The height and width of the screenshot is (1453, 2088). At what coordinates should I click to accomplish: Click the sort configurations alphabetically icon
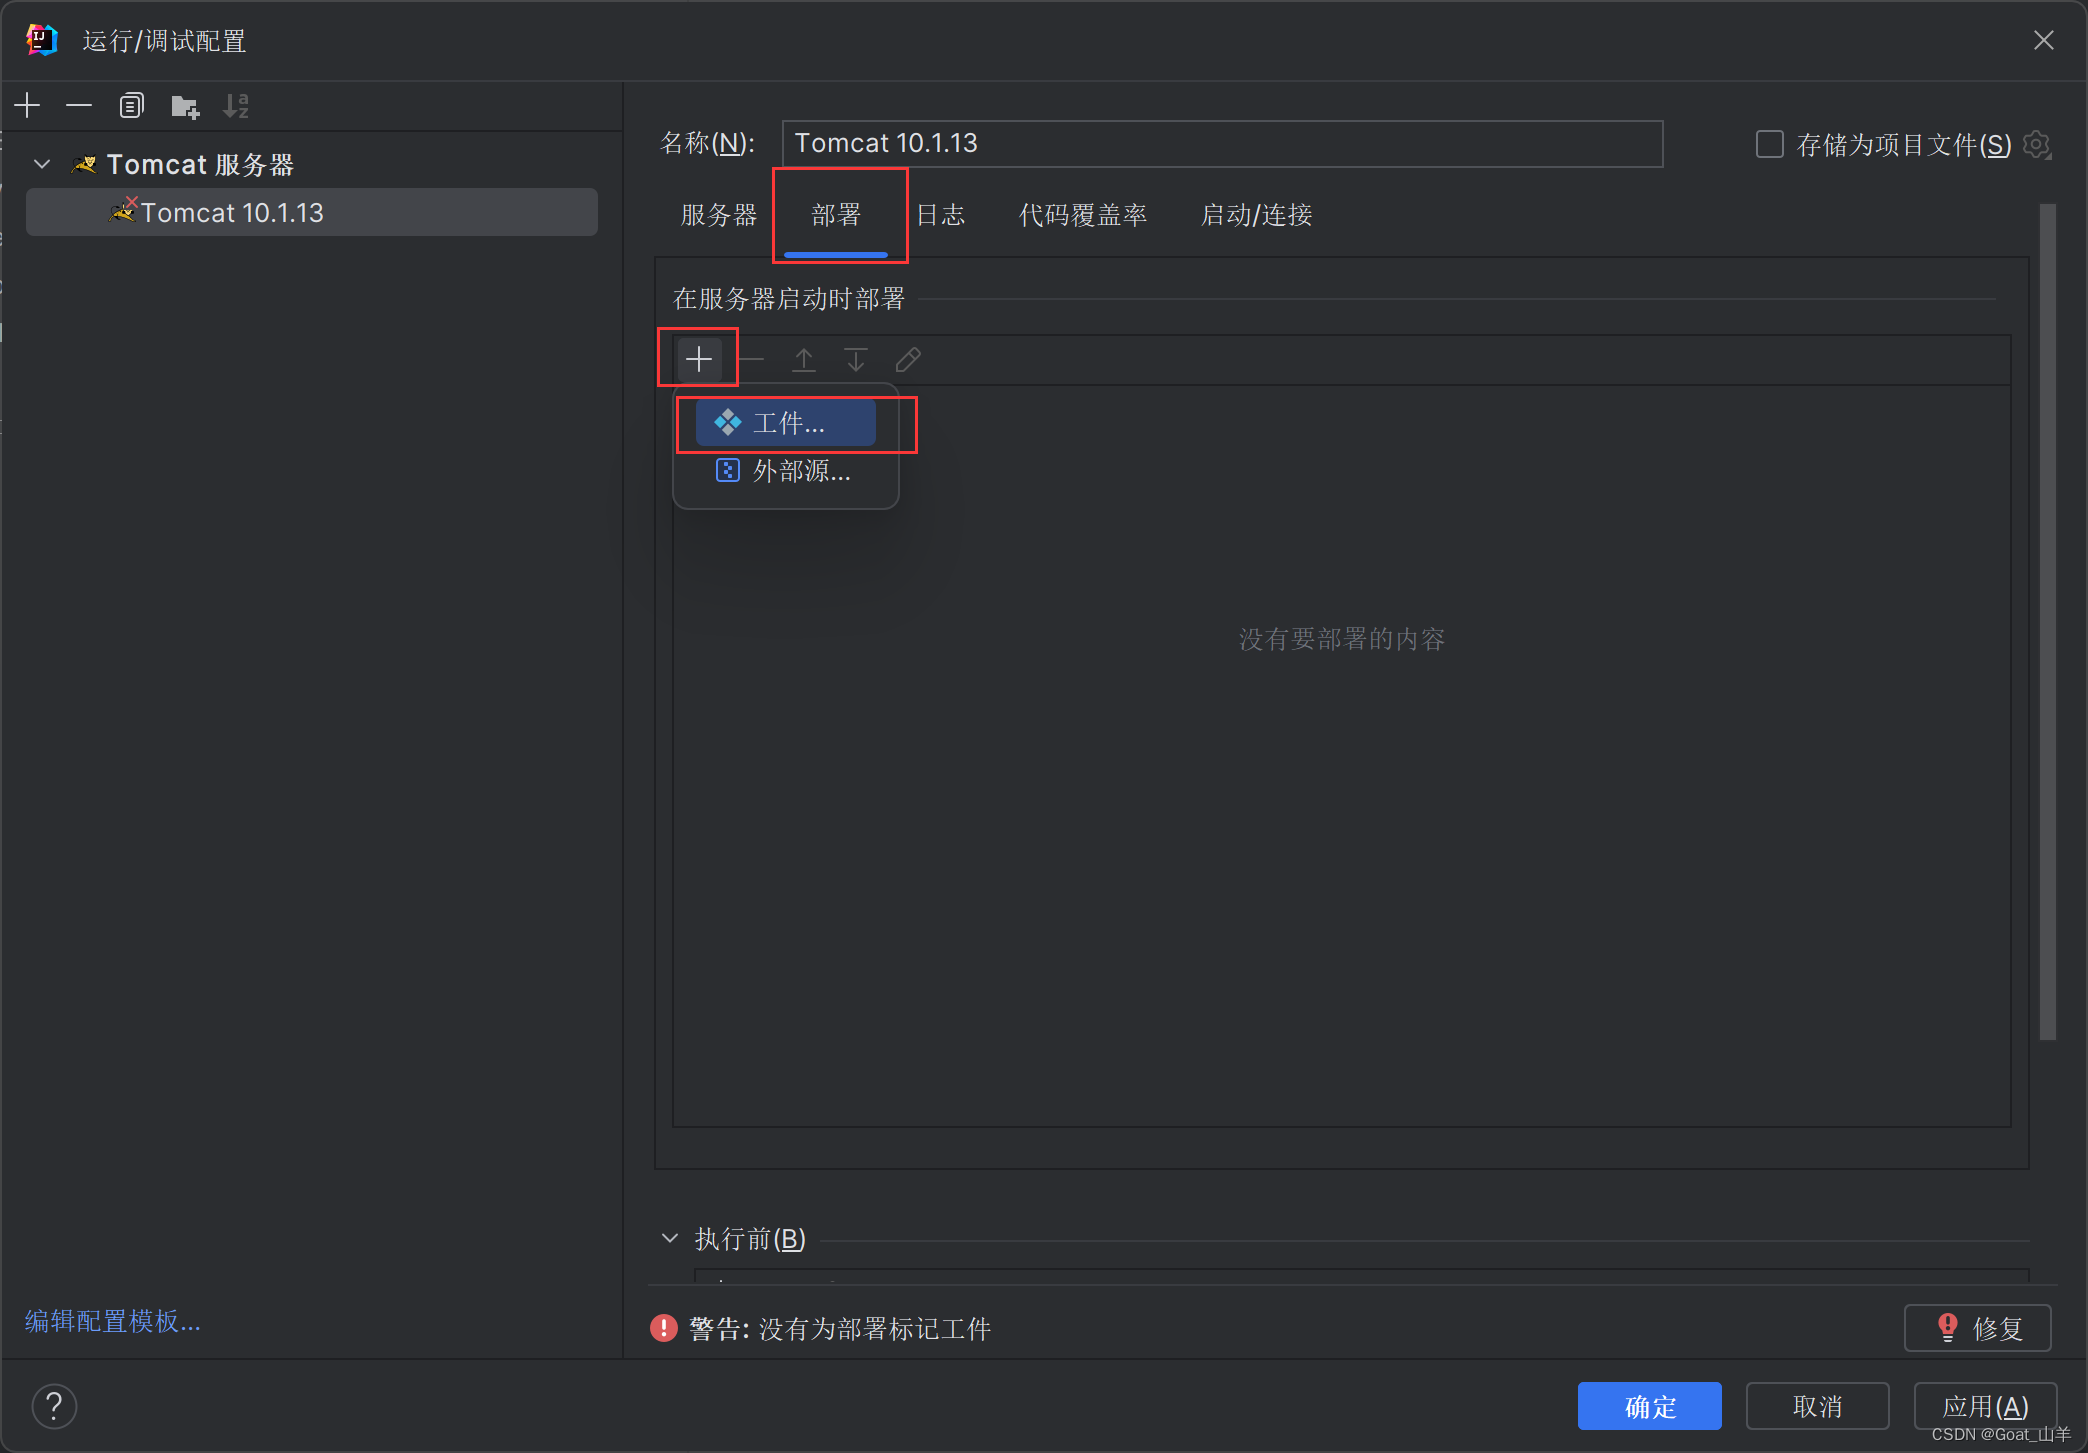pyautogui.click(x=236, y=105)
